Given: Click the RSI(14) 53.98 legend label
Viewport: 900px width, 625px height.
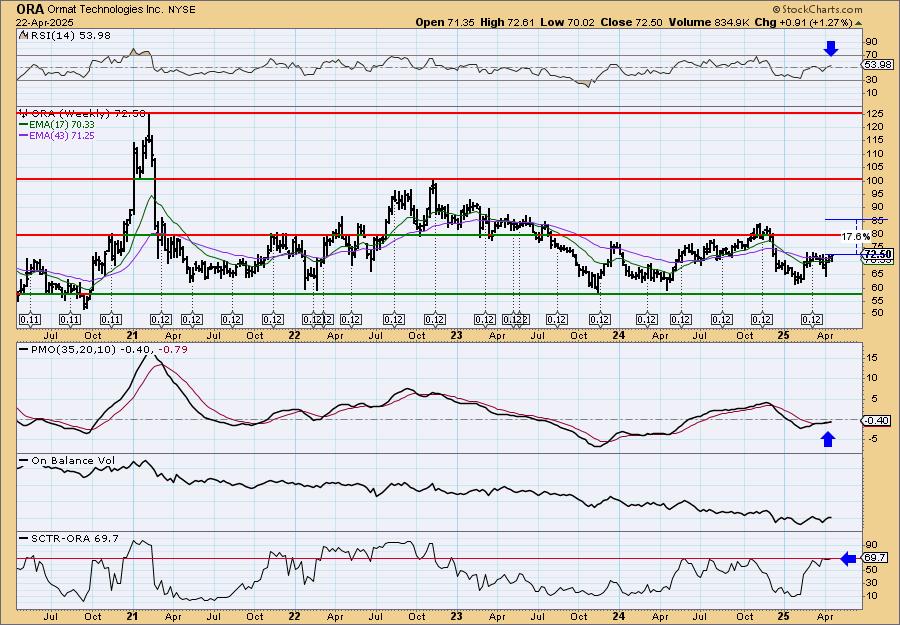Looking at the screenshot, I should tap(69, 36).
